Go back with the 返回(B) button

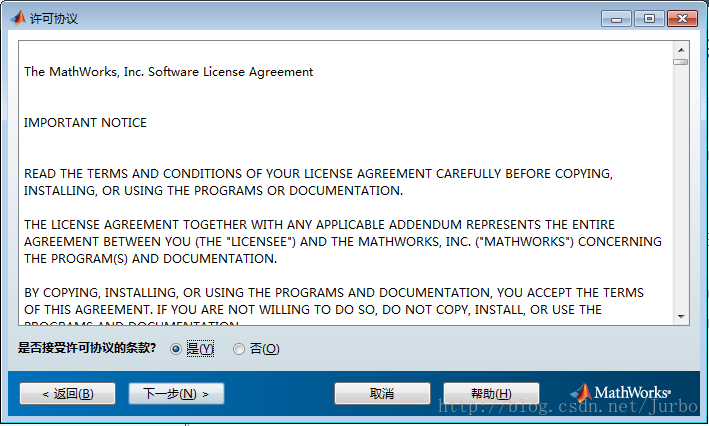pyautogui.click(x=67, y=393)
